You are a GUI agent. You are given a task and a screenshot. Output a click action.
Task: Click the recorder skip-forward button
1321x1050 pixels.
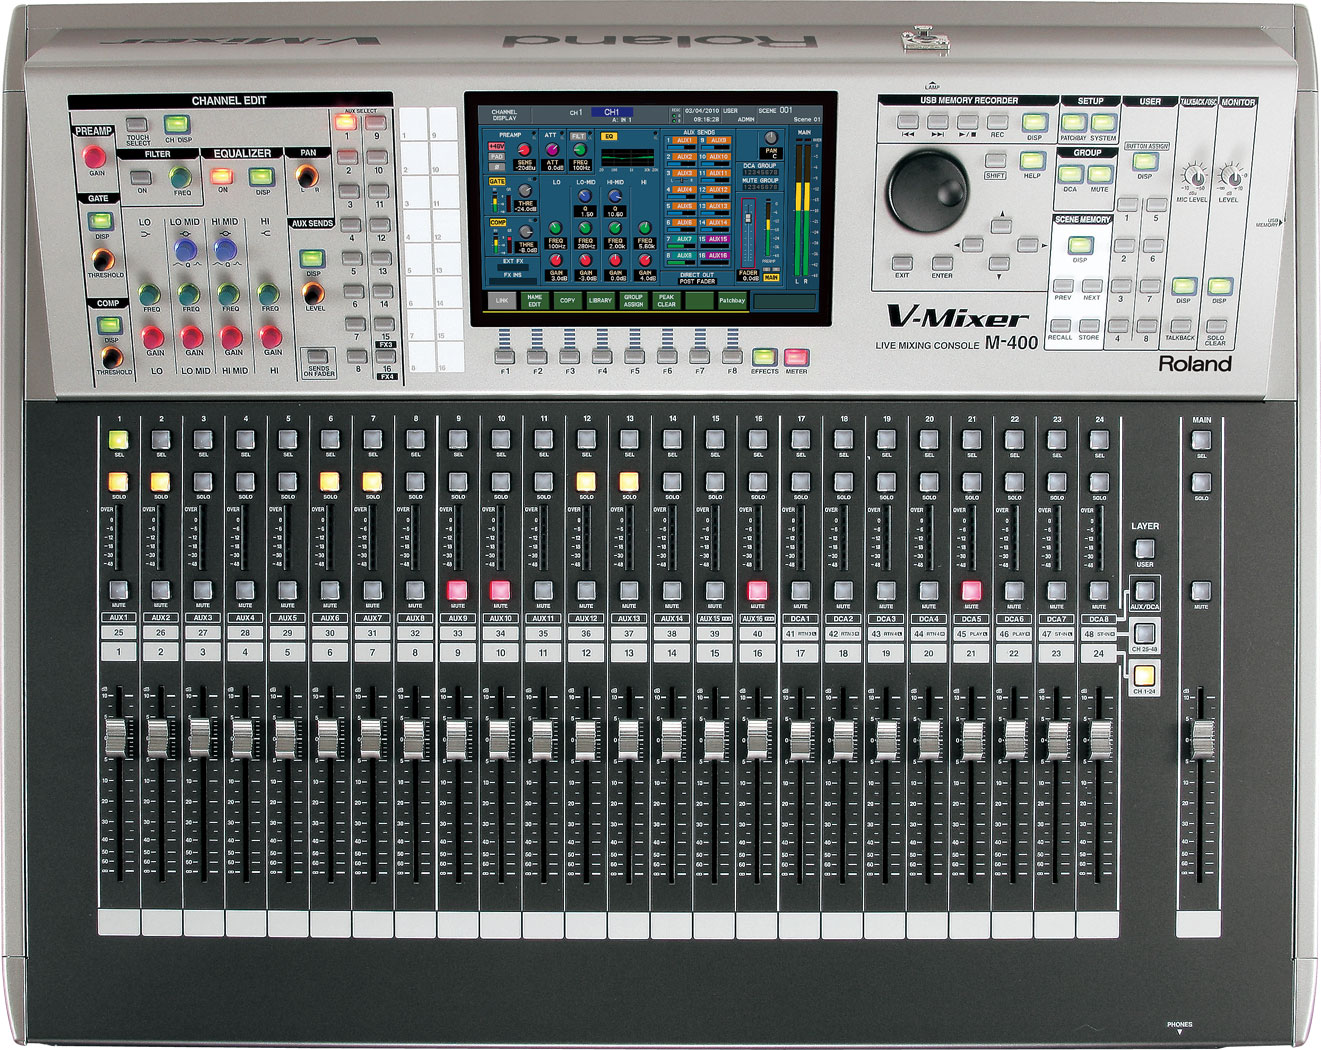[x=937, y=122]
